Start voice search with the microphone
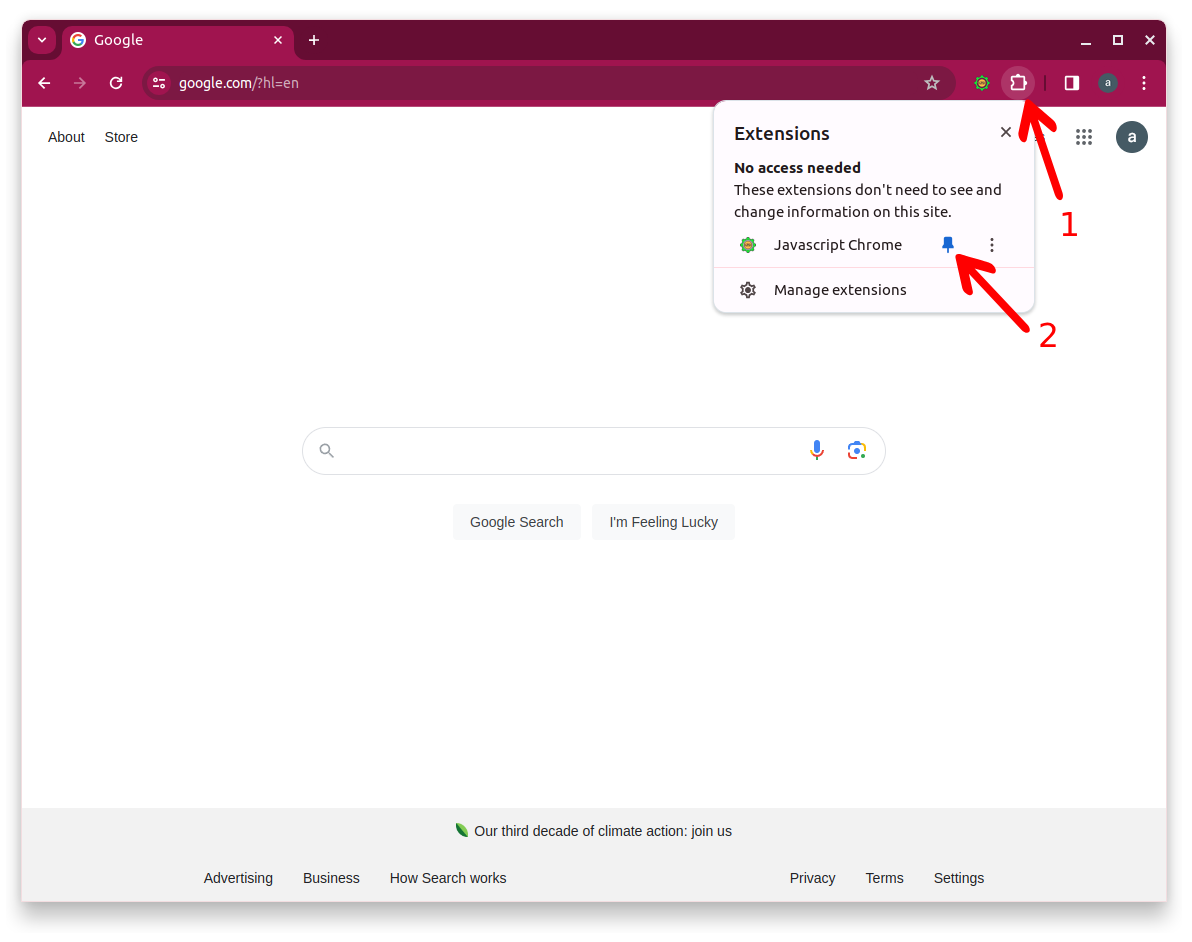This screenshot has height=942, width=1192. coord(816,450)
